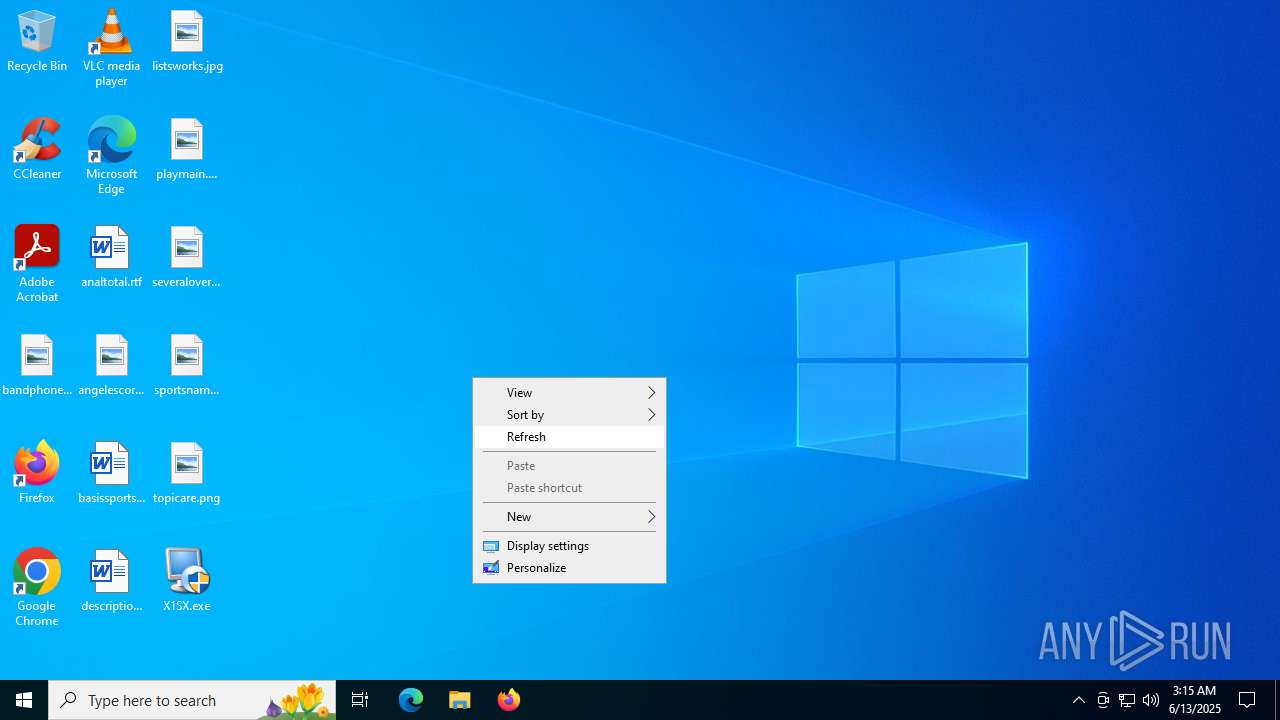Show hidden system tray icons
The image size is (1280, 720).
(x=1079, y=700)
